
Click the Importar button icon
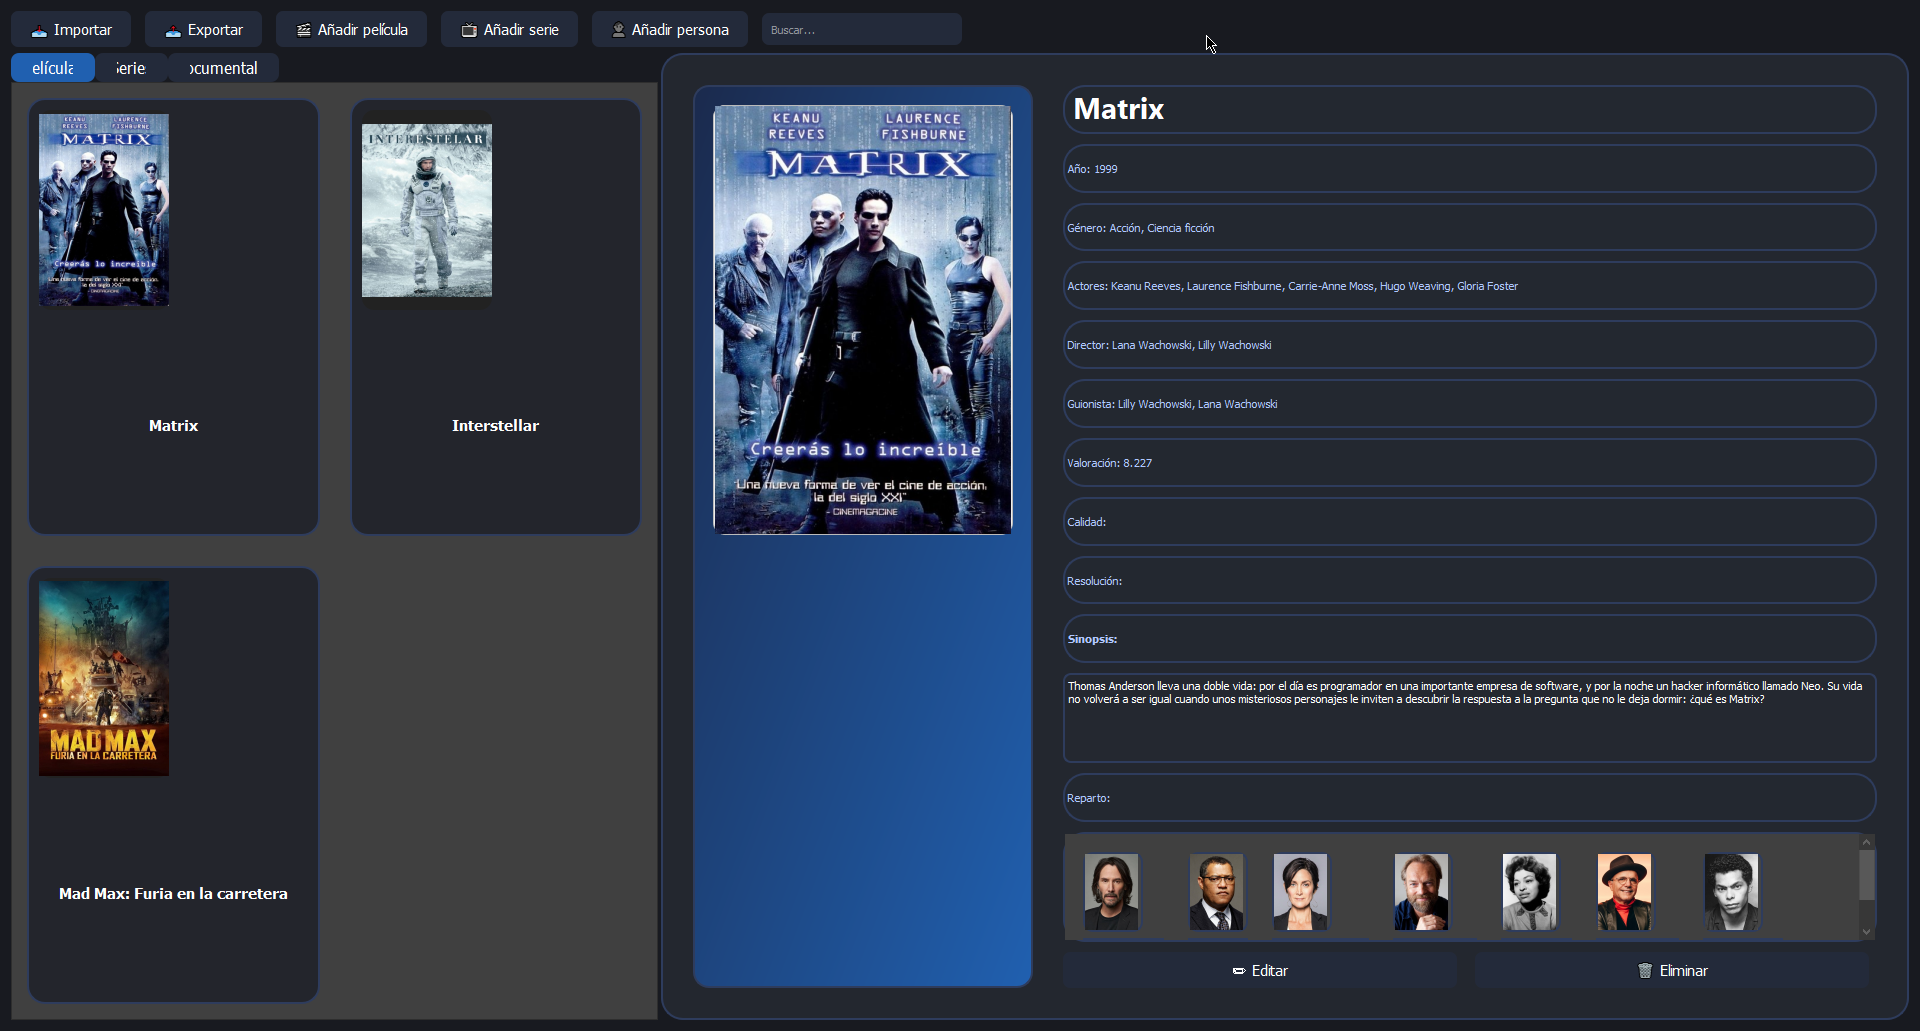39,31
